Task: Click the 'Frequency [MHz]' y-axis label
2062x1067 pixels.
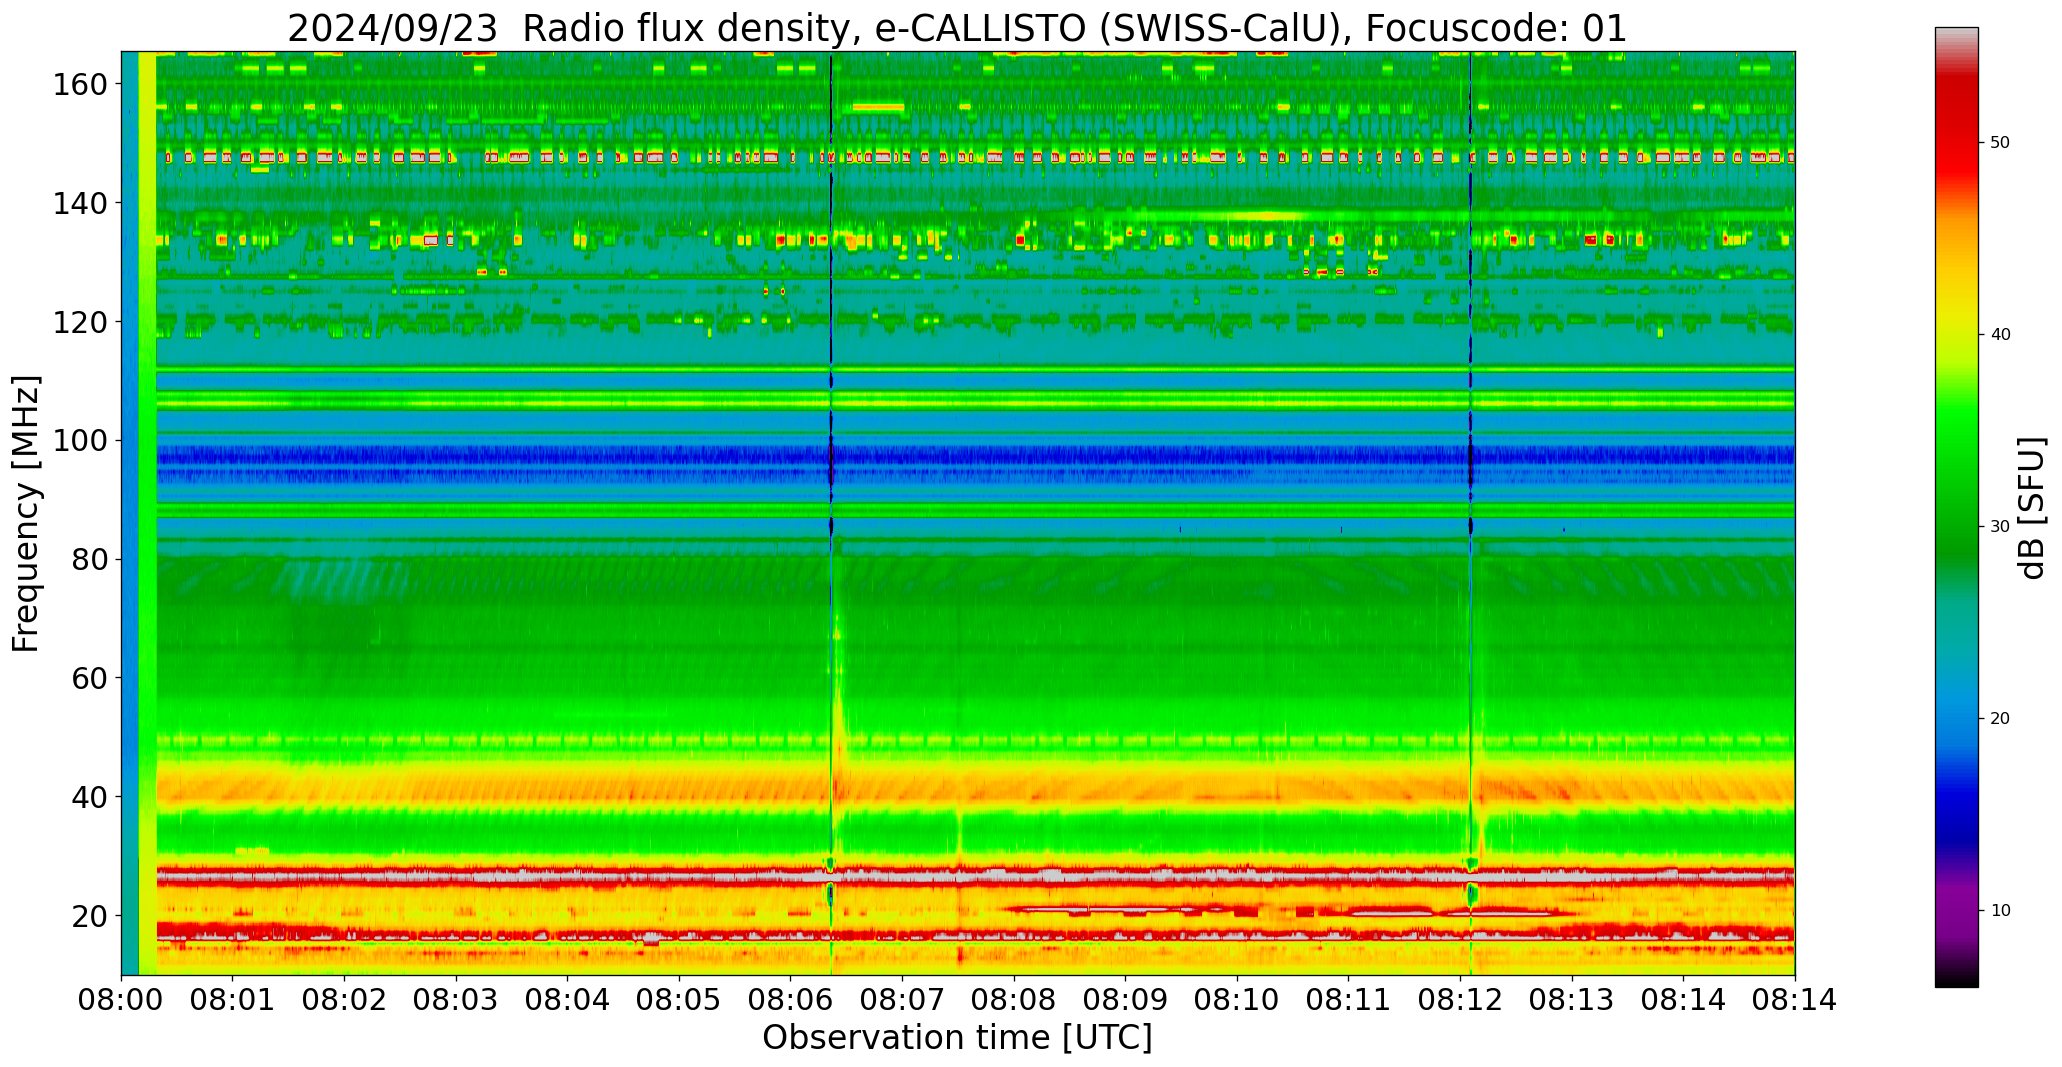Action: point(27,514)
